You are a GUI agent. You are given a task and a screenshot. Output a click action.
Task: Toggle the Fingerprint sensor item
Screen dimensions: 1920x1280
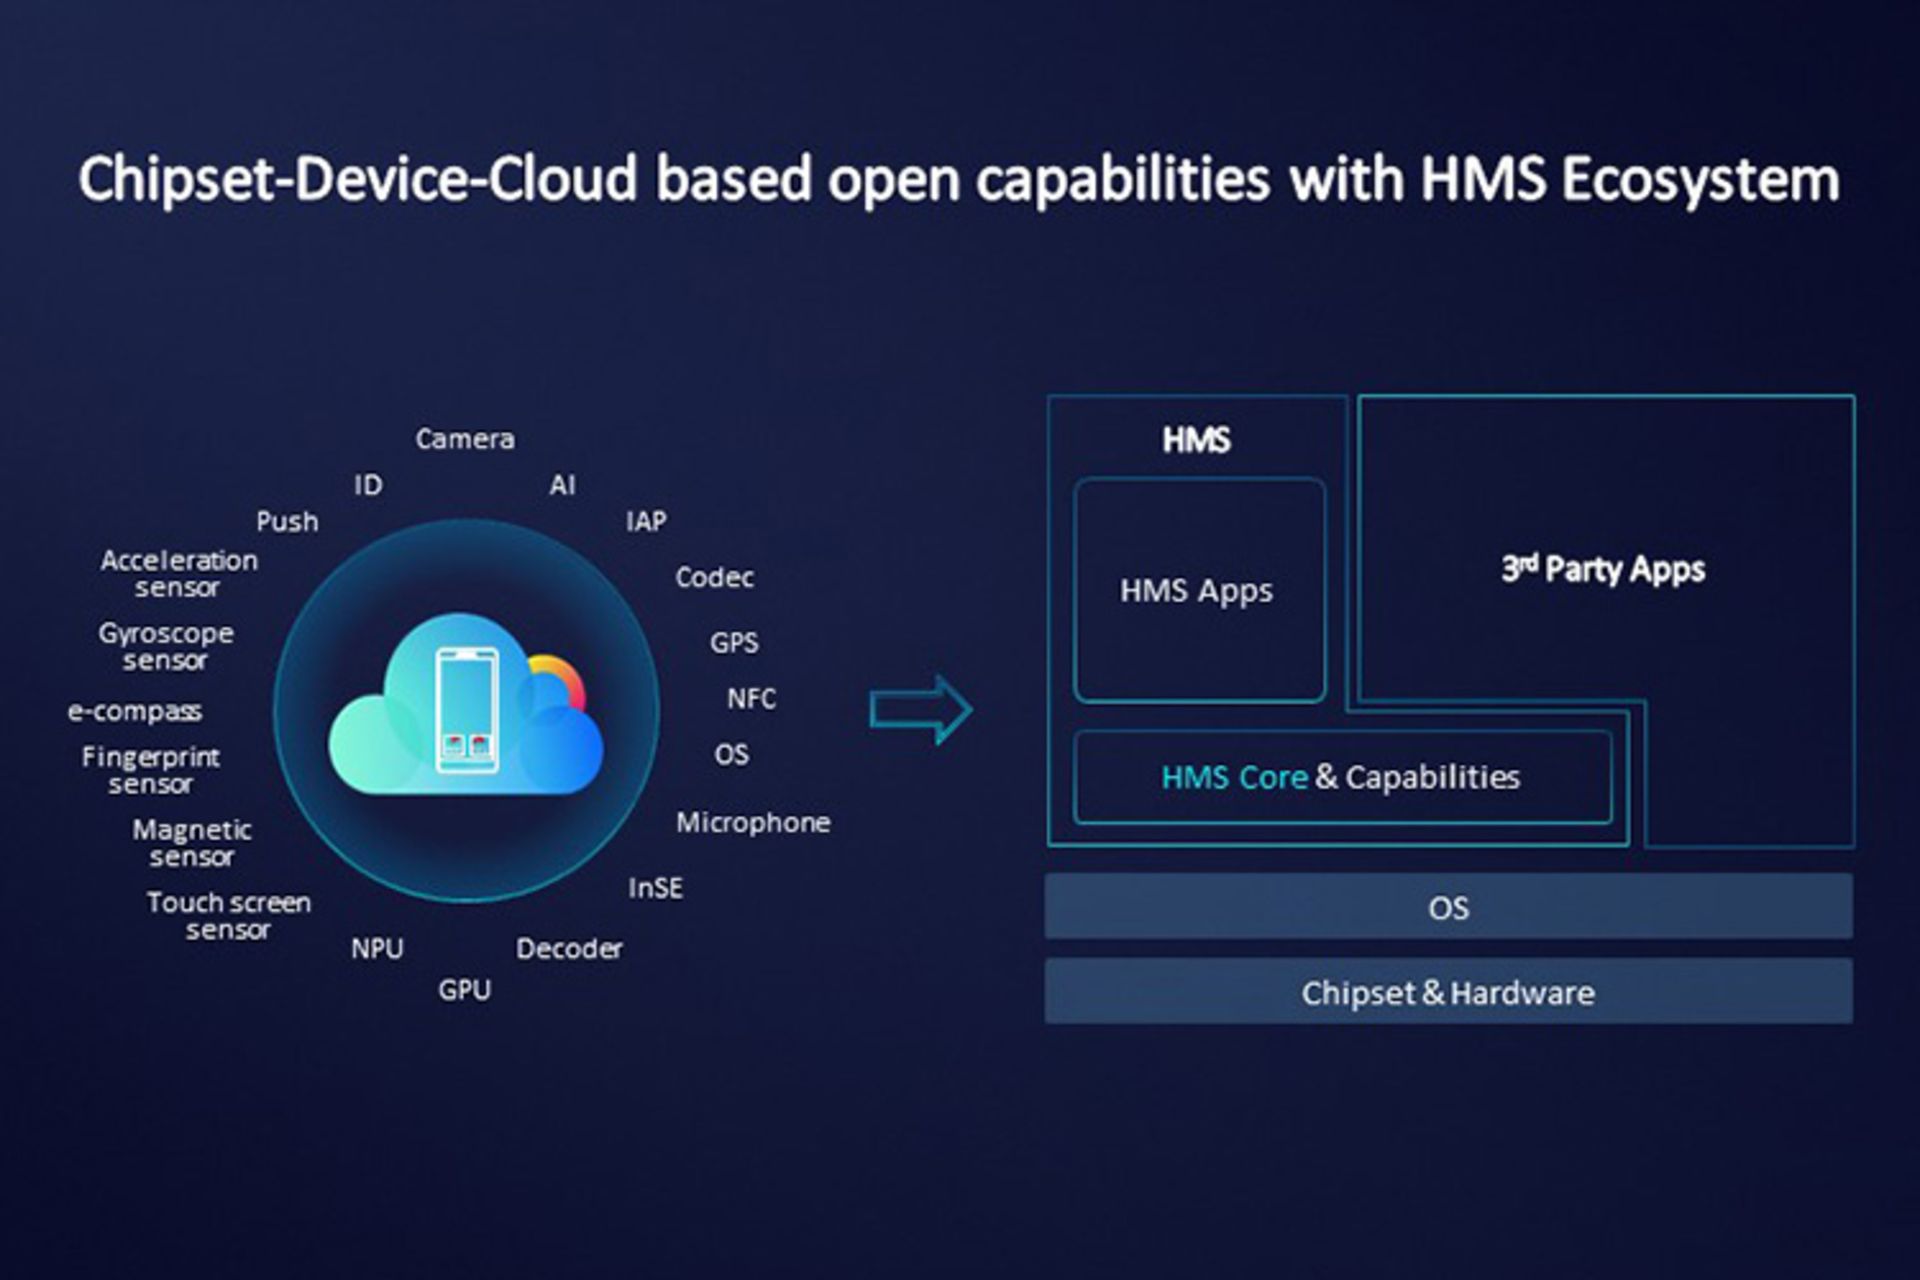[x=152, y=770]
